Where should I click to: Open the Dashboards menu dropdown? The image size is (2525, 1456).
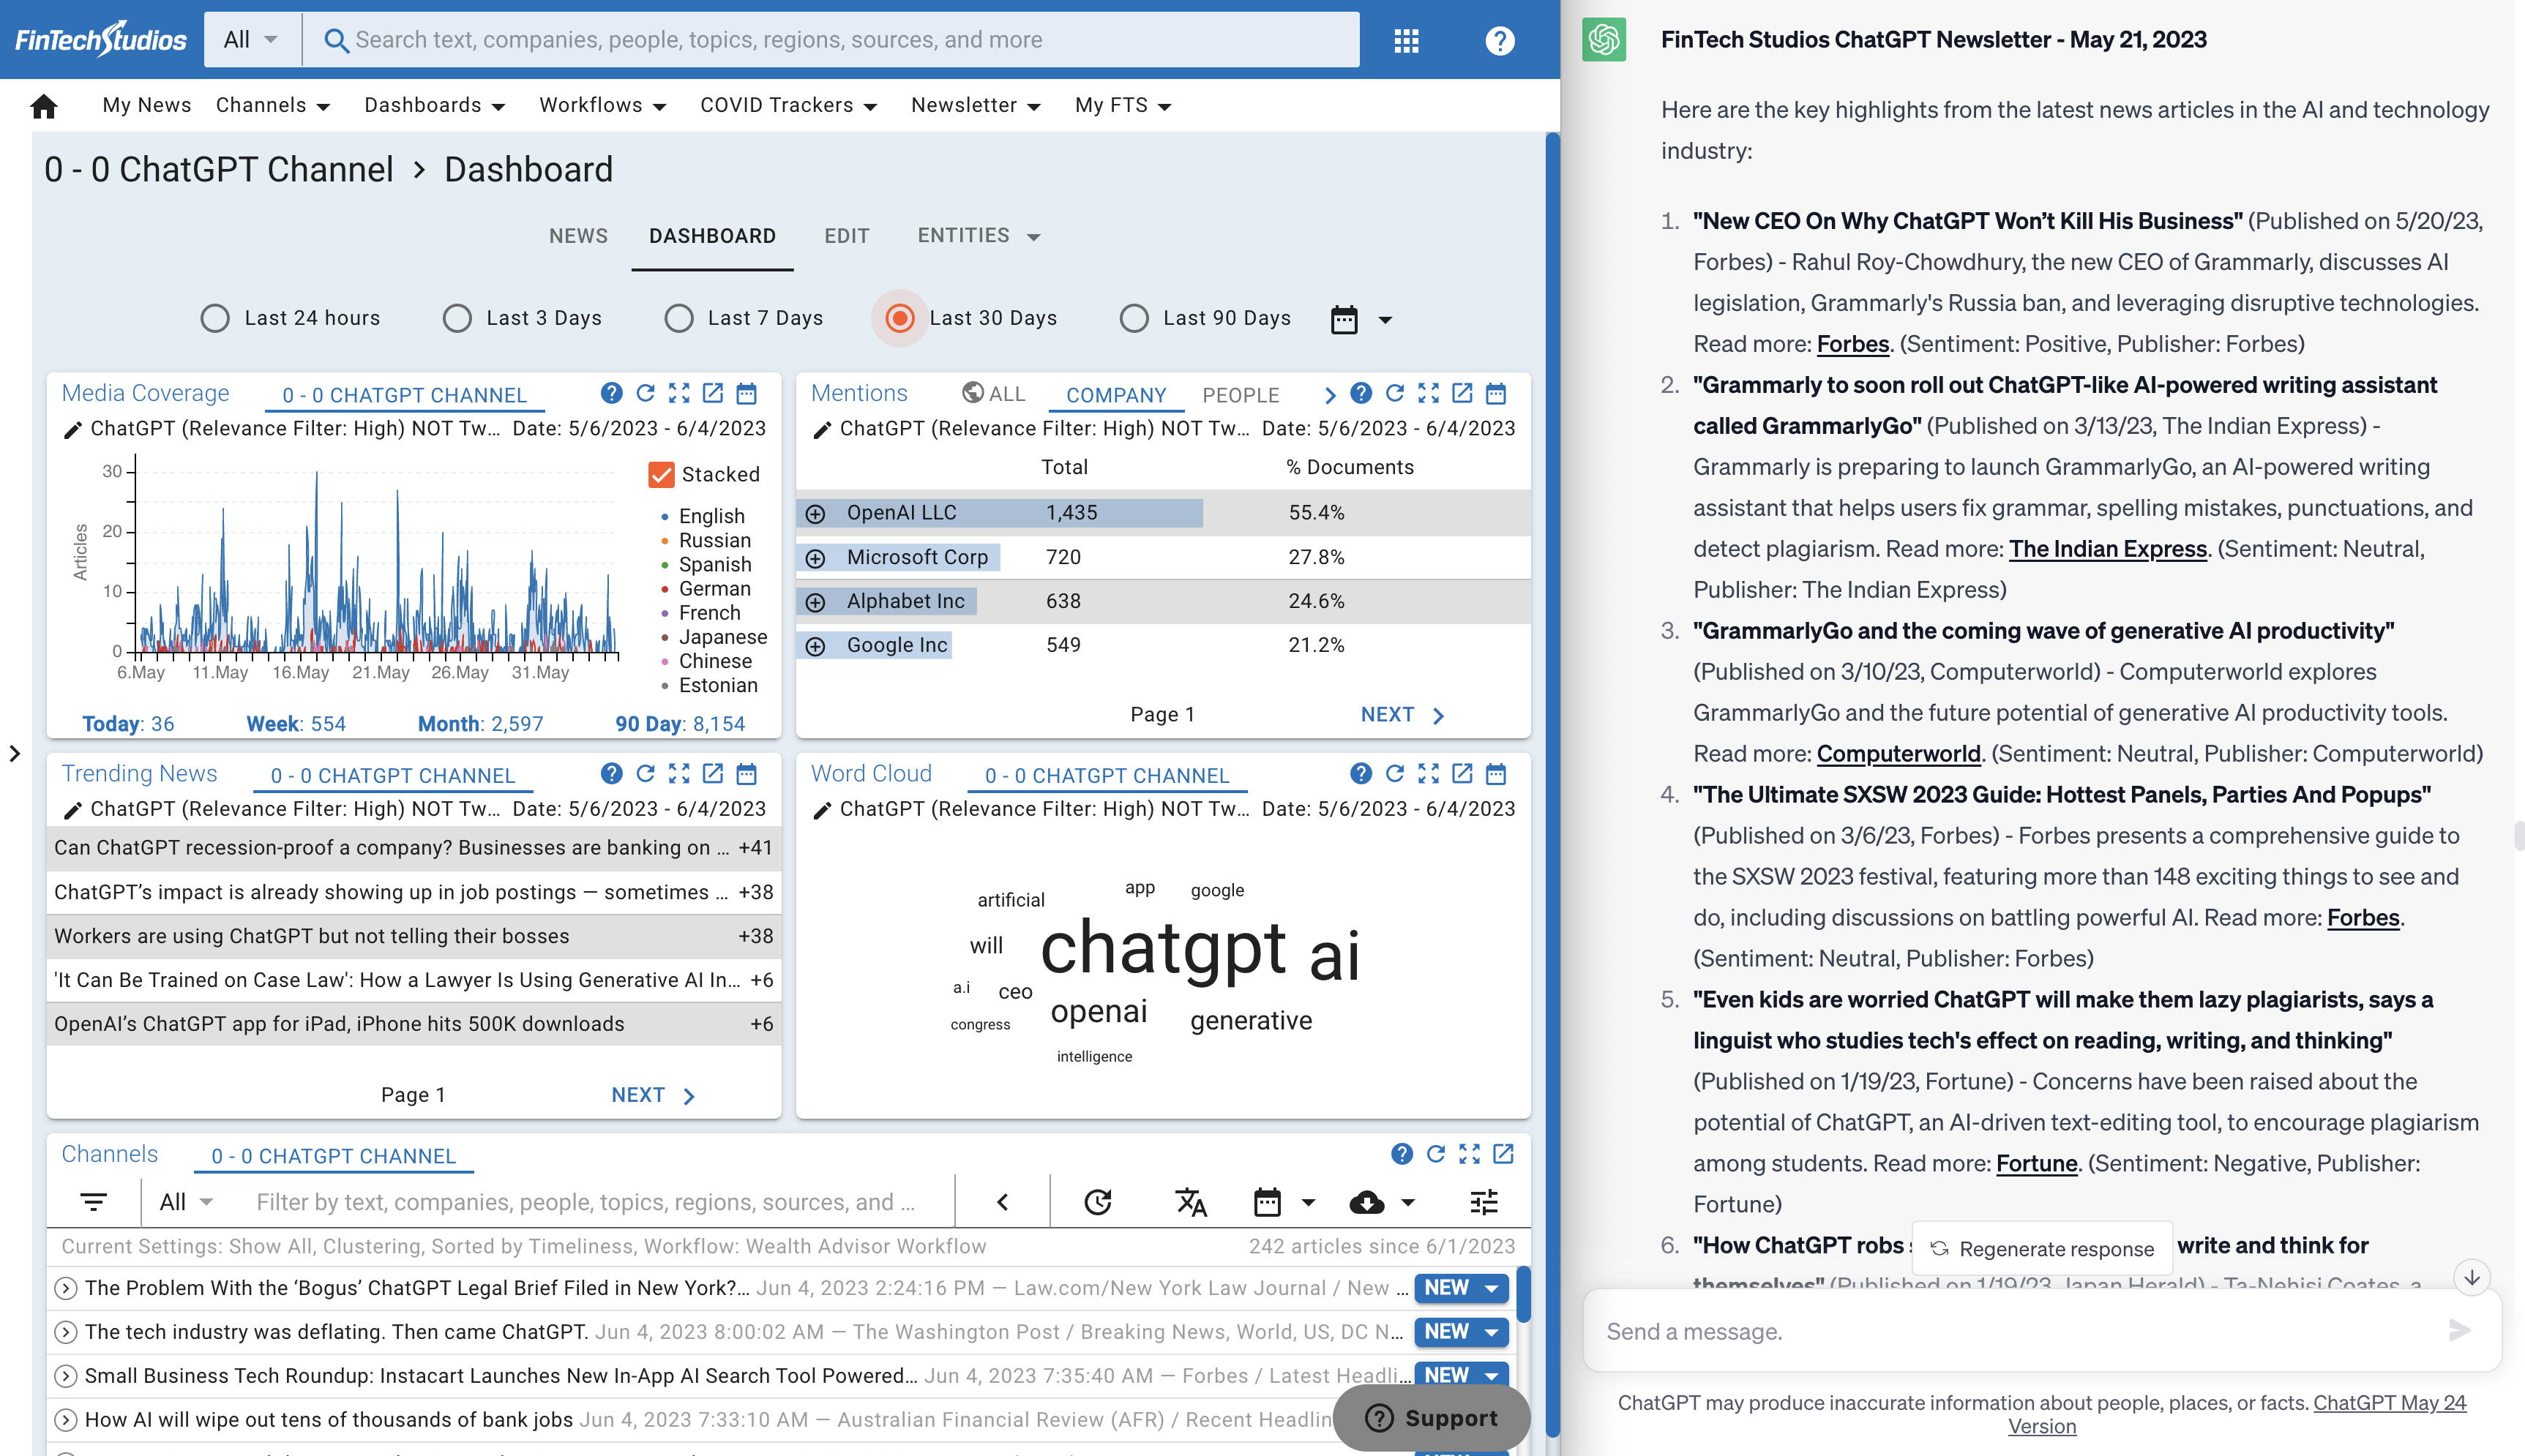(x=435, y=105)
